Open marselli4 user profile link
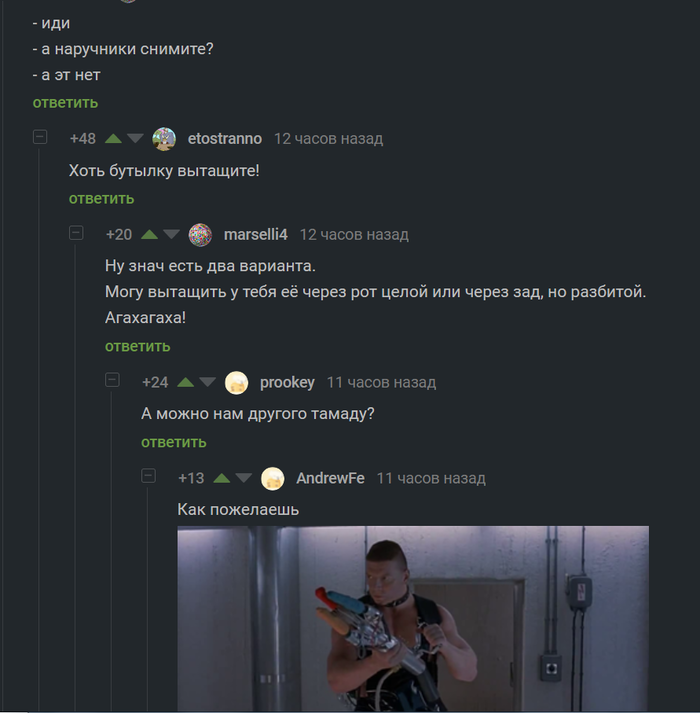Image resolution: width=700 pixels, height=713 pixels. pos(256,235)
